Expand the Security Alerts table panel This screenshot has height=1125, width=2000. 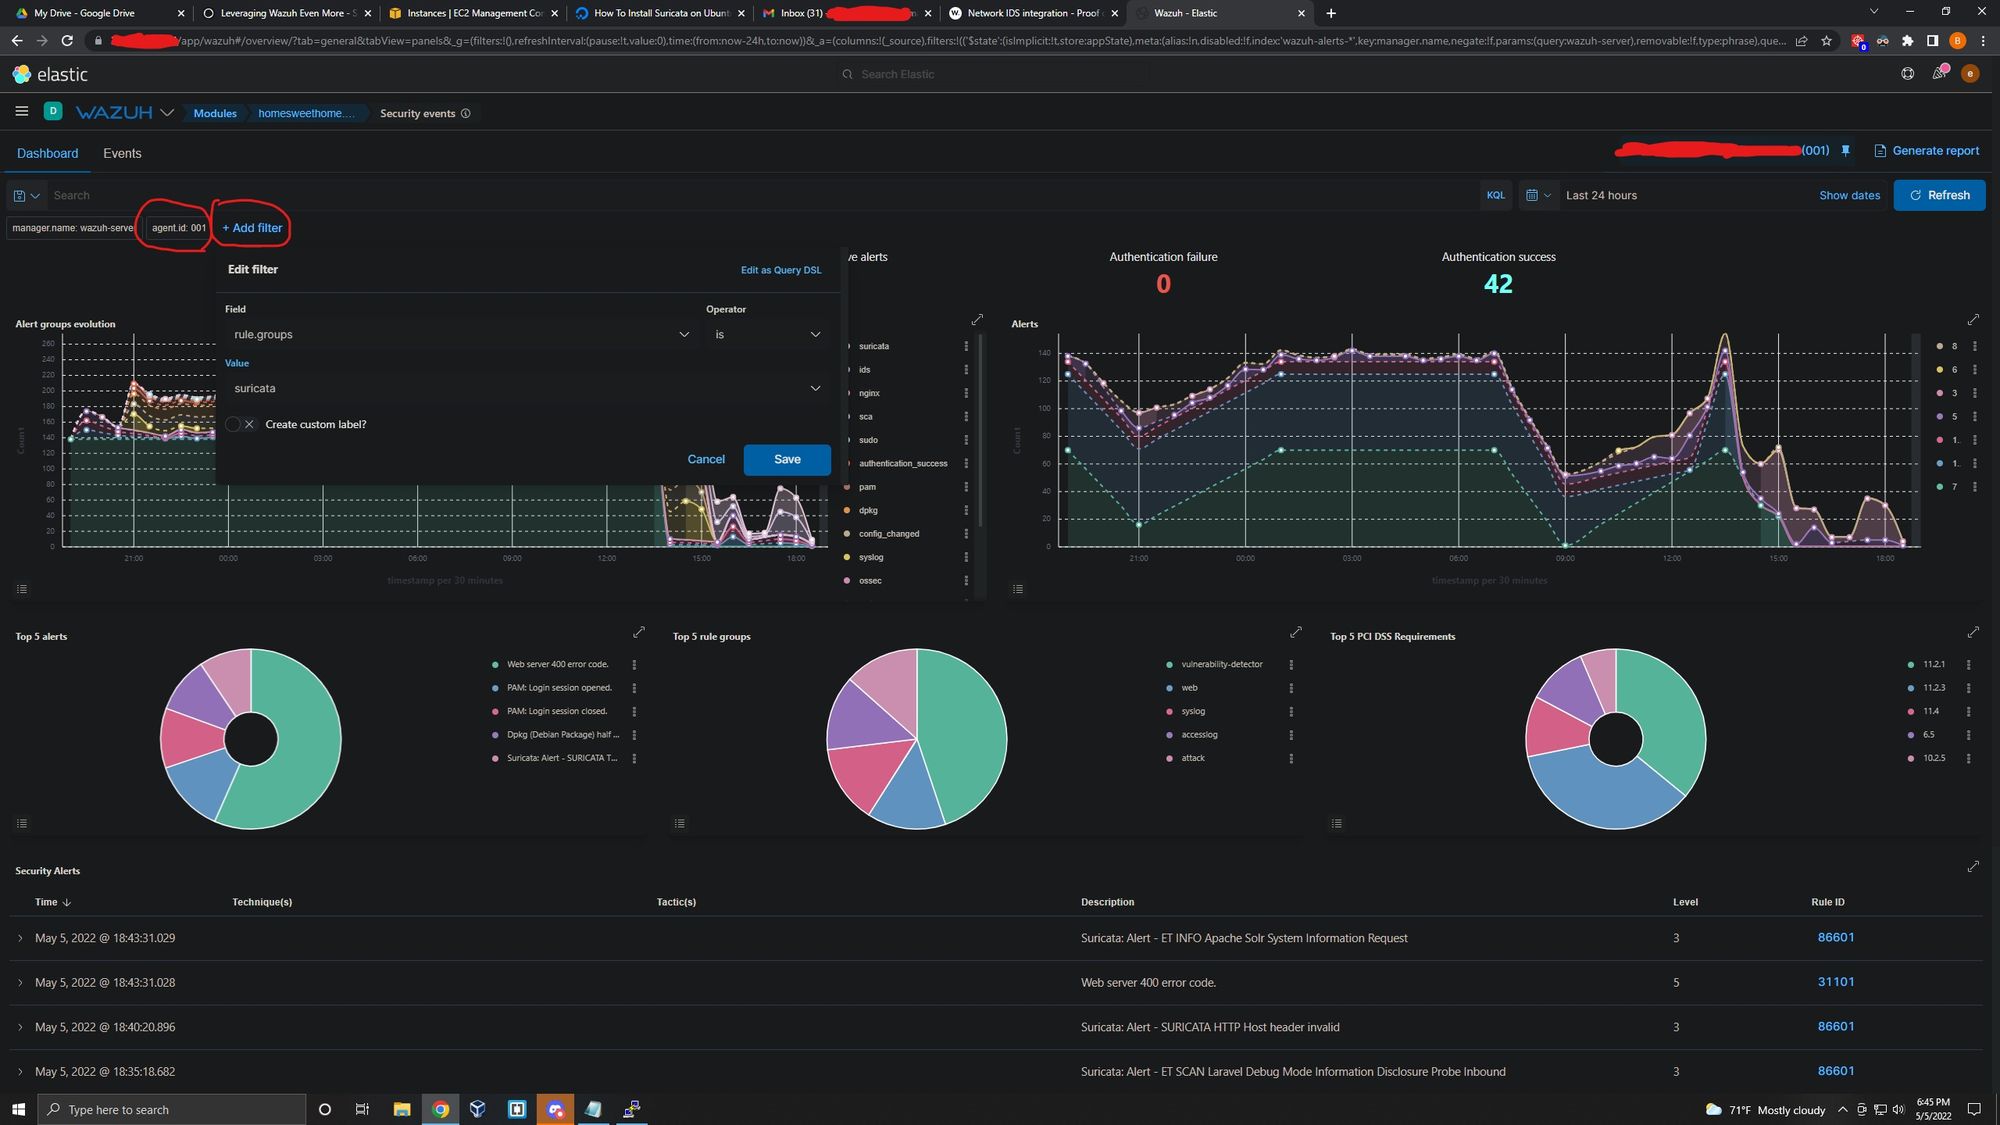1973,866
